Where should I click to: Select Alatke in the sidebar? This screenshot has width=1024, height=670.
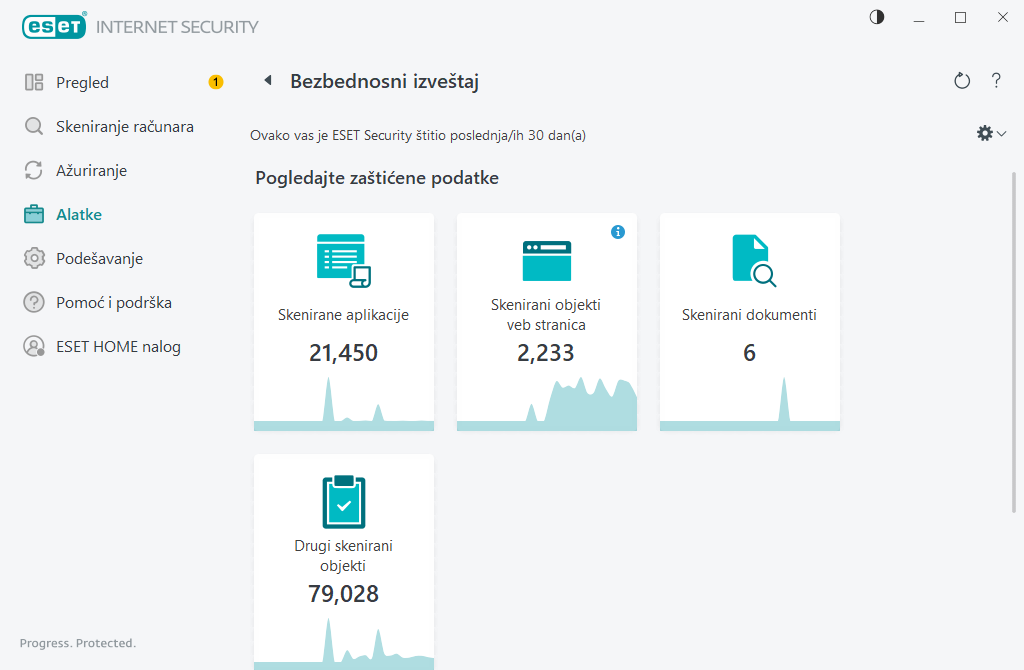(79, 214)
